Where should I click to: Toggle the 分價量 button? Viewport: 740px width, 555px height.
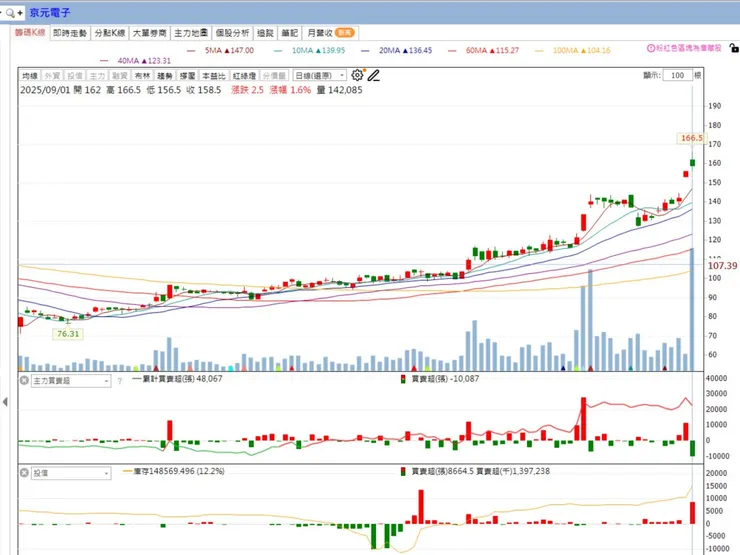pos(274,76)
